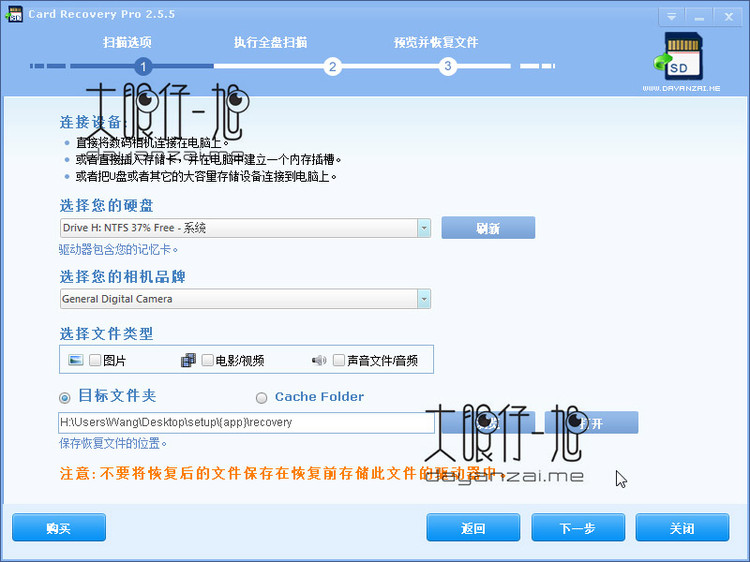Click the 选择文件类型 heading
The width and height of the screenshot is (750, 562).
point(106,333)
